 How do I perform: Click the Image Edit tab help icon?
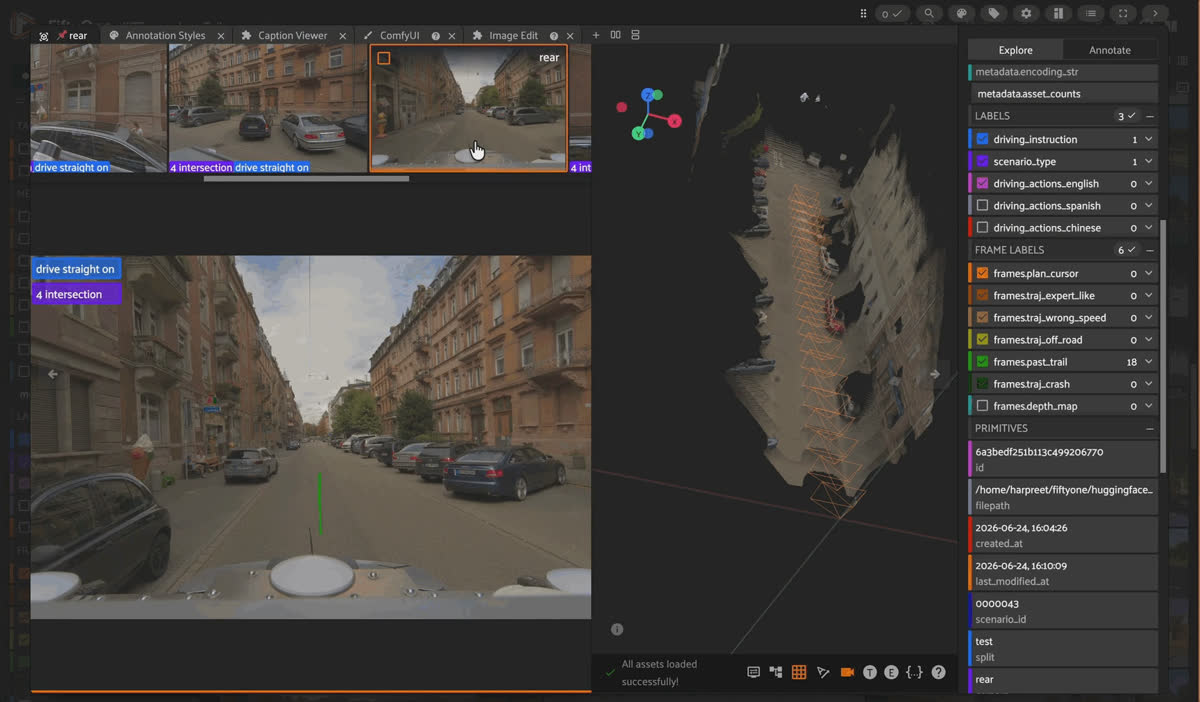pos(554,36)
